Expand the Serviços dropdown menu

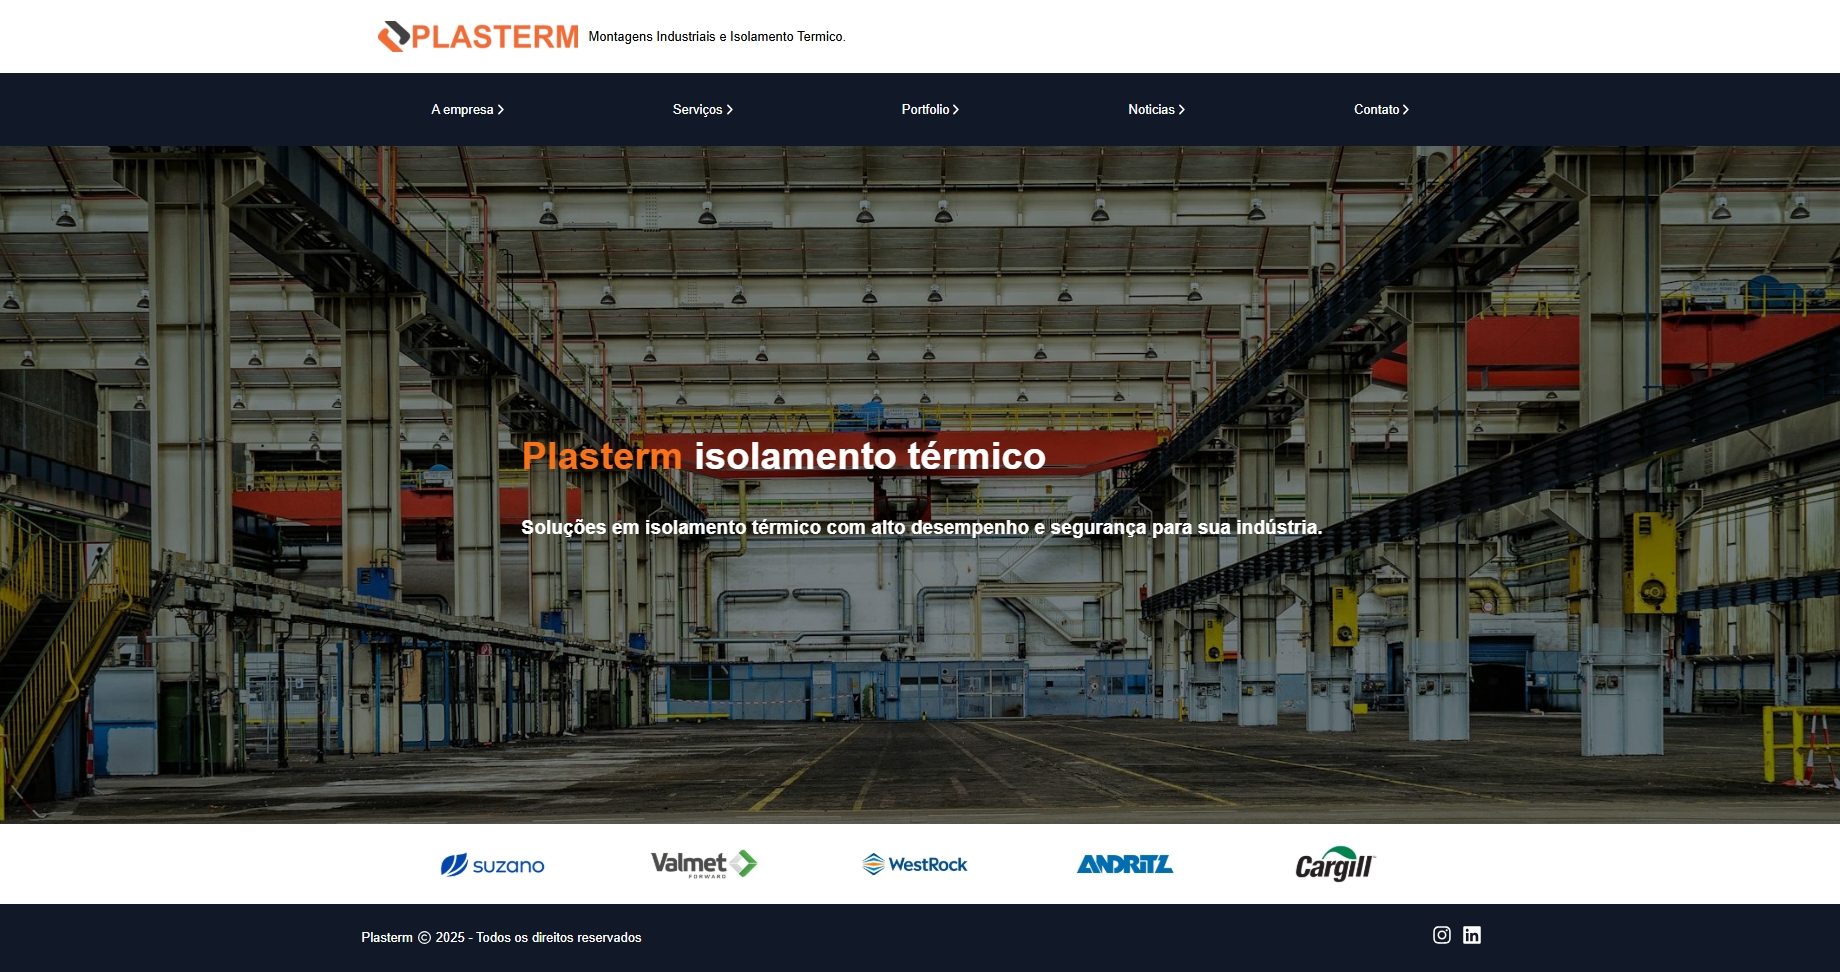point(702,110)
